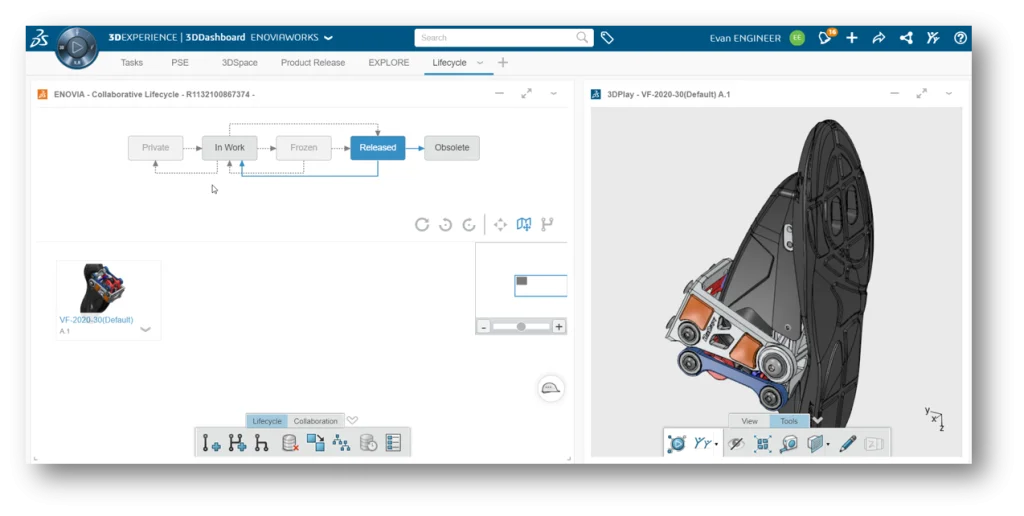
Task: Click the minimap zoom slider handle
Action: 521,327
